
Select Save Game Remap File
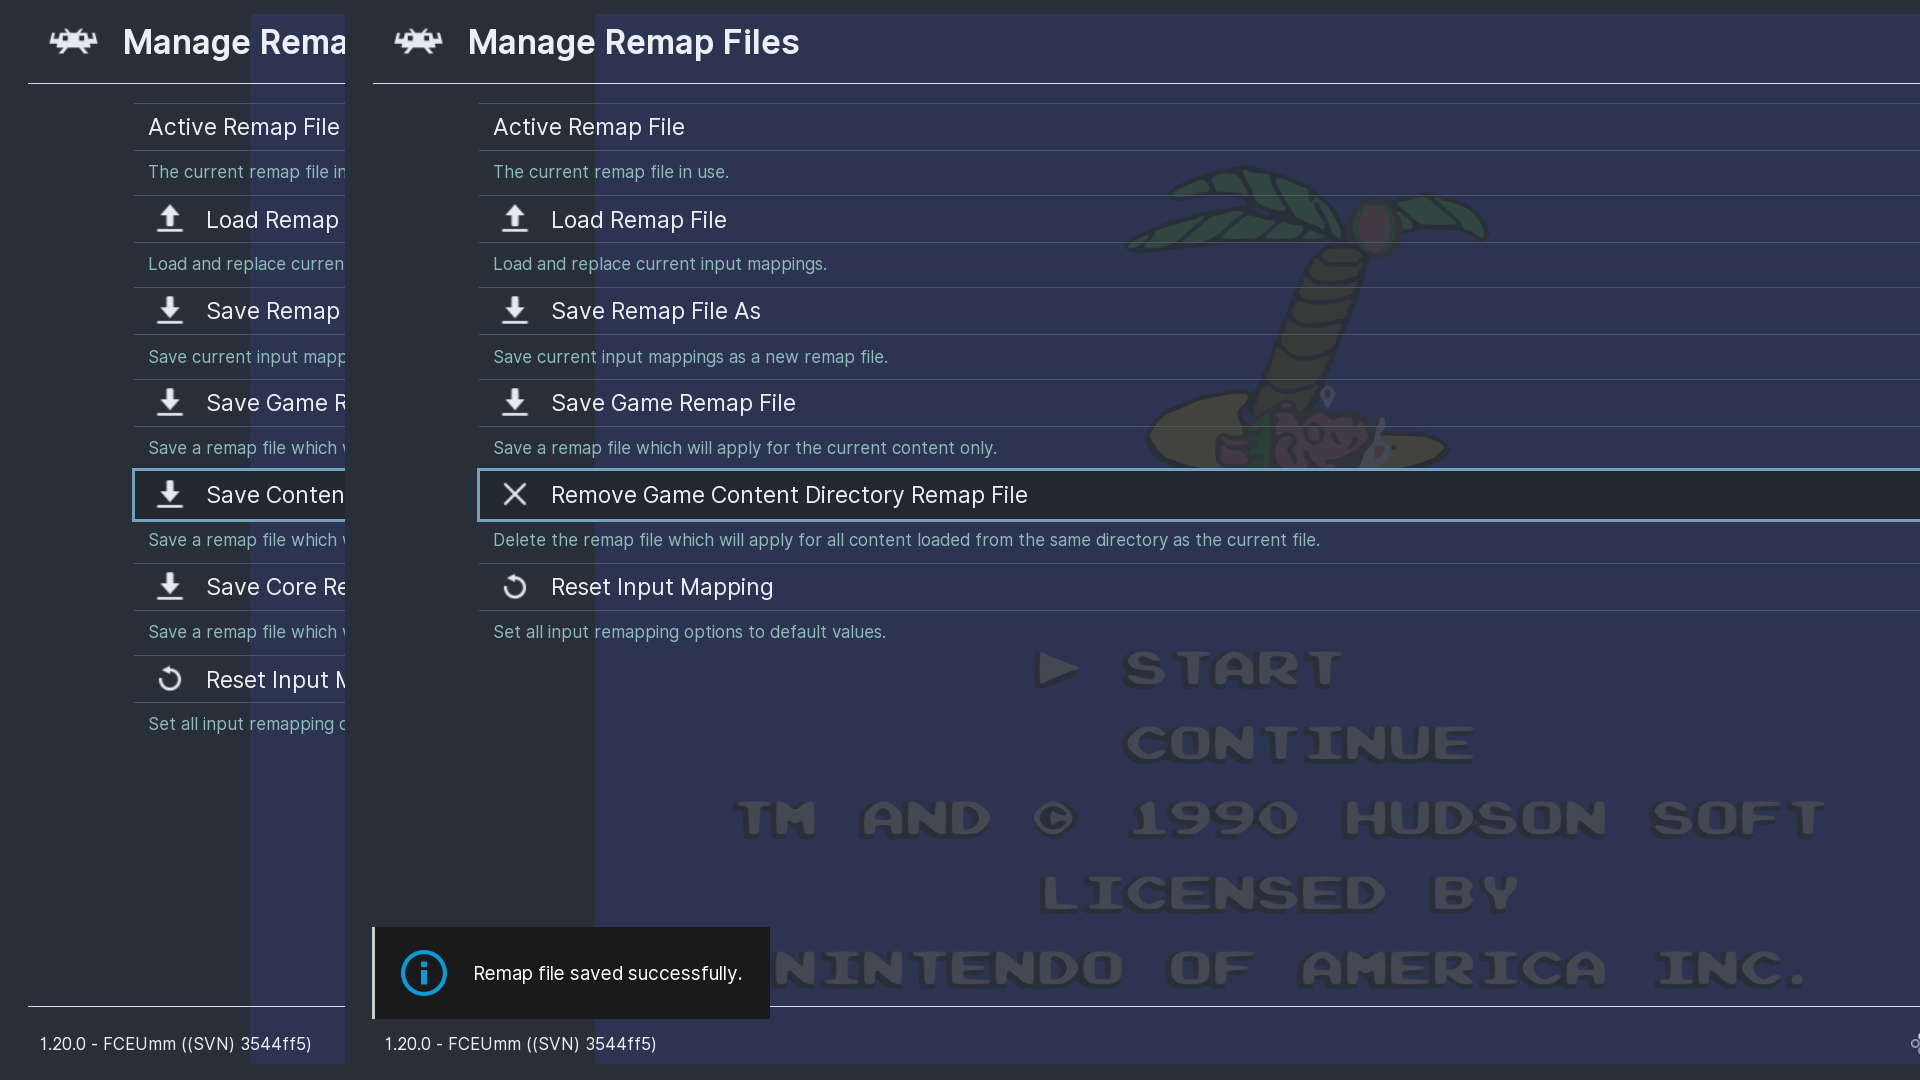(x=673, y=403)
